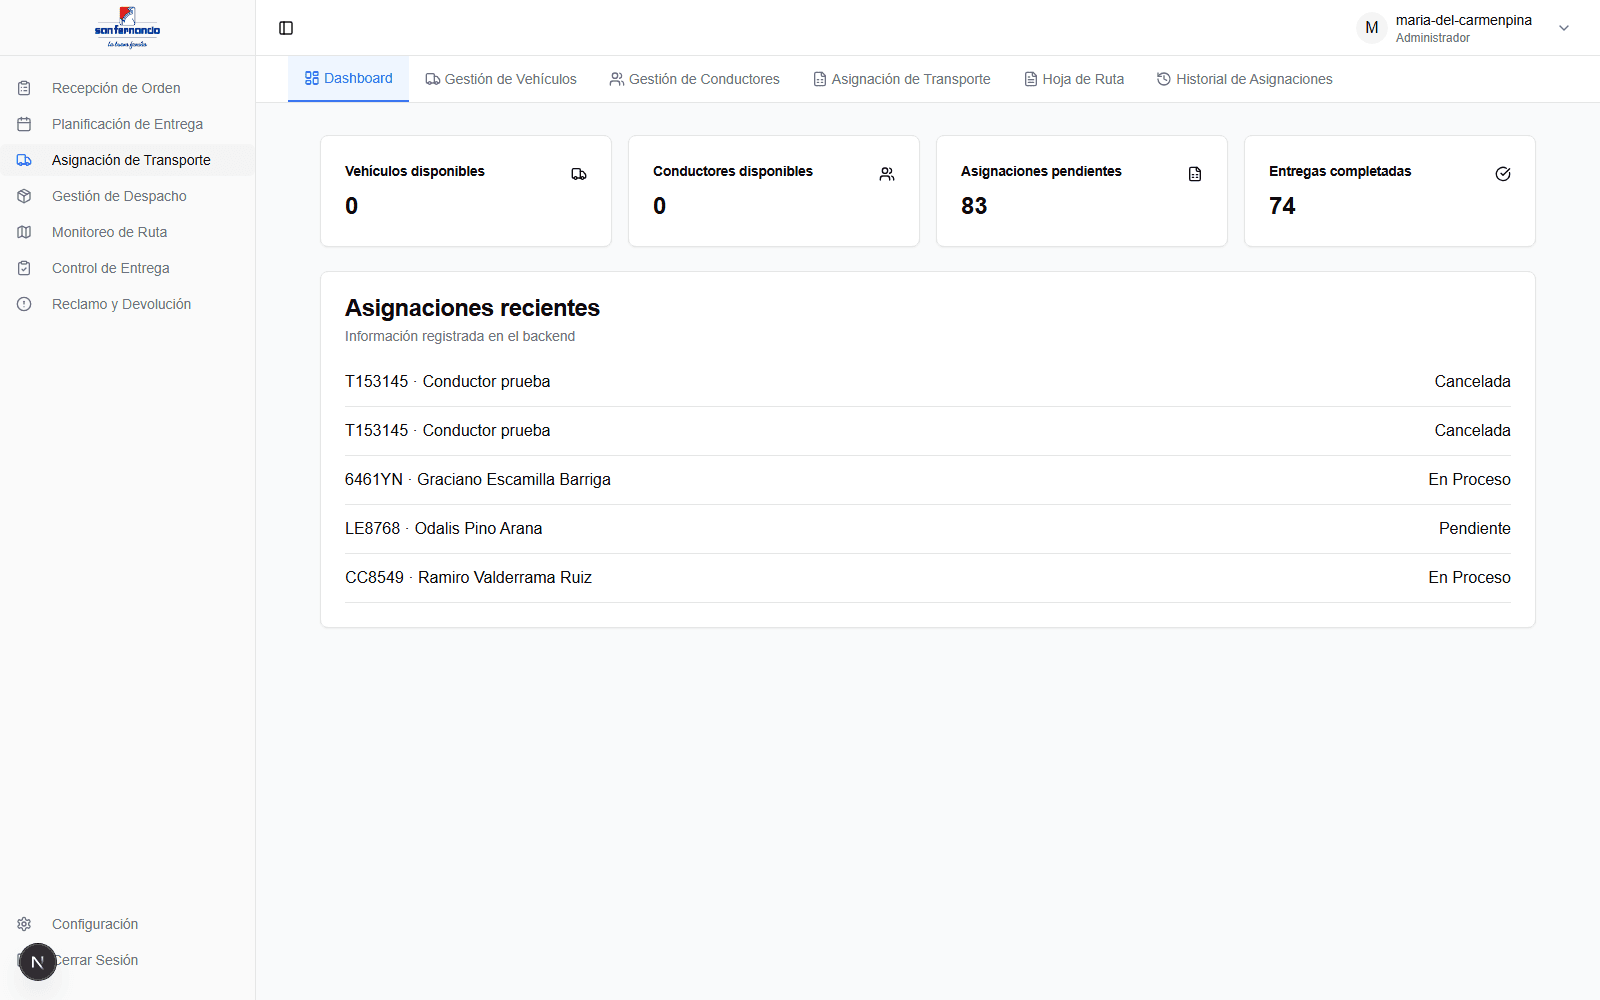
Task: Navigate to Gestión de Despacho
Action: coord(127,196)
